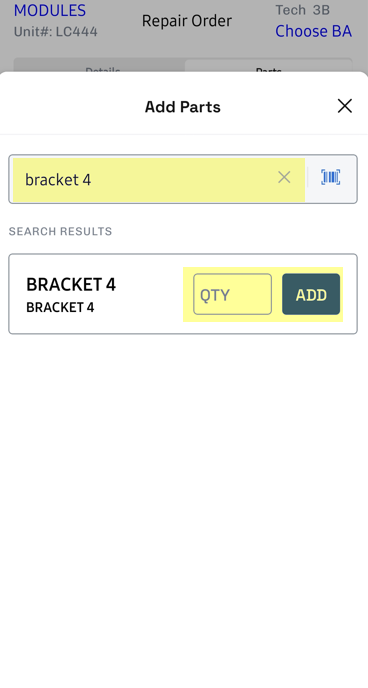368x688 pixels.
Task: Select the SEARCH RESULTS section label
Action: [x=61, y=231]
